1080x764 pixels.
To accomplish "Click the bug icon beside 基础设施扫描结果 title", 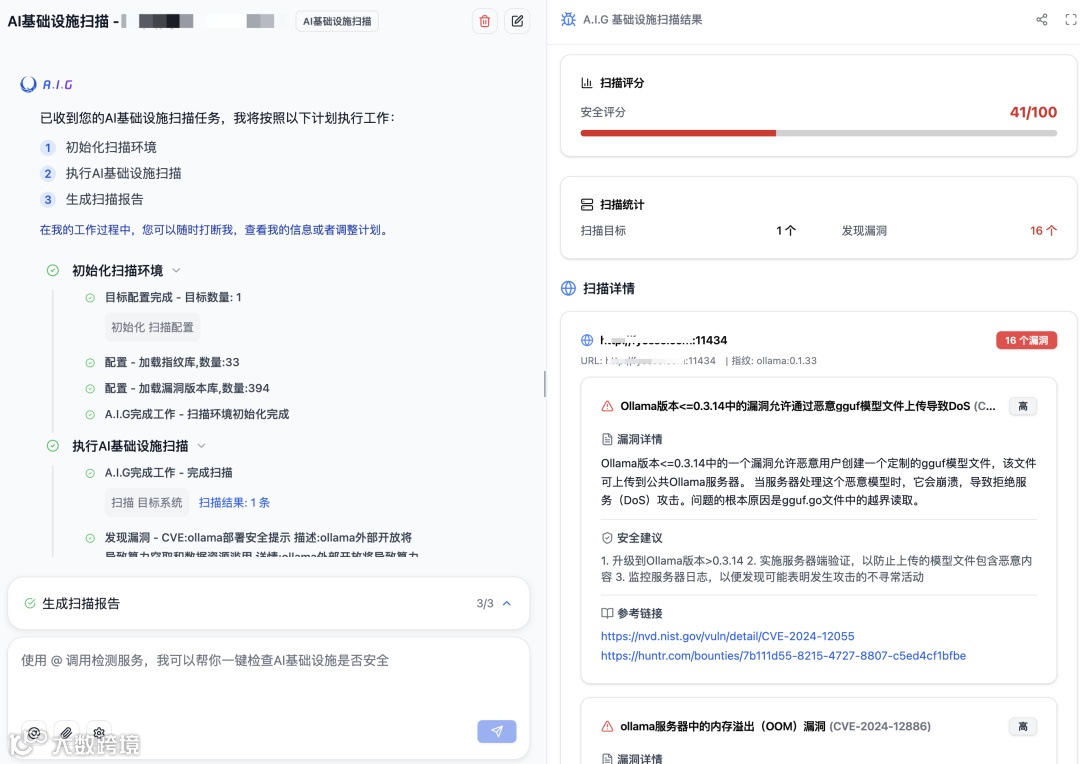I will pyautogui.click(x=568, y=19).
